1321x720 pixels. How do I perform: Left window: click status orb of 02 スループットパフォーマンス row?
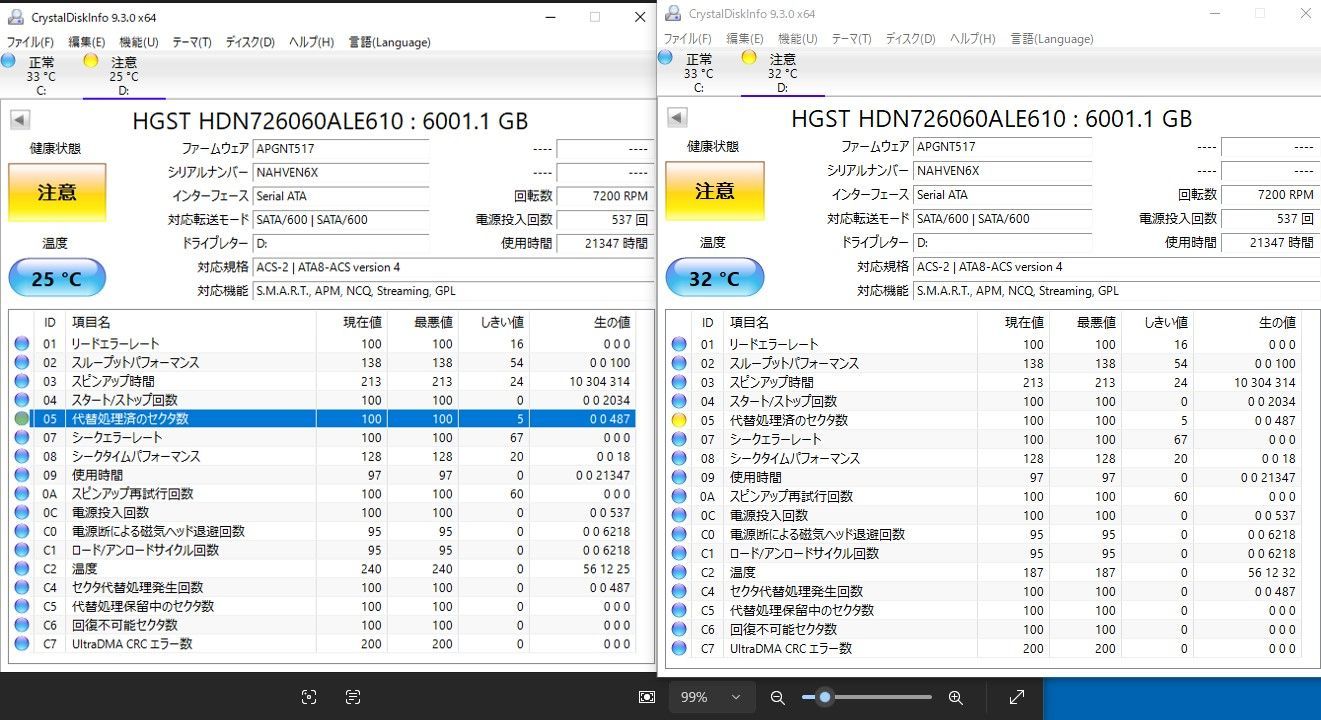(22, 363)
